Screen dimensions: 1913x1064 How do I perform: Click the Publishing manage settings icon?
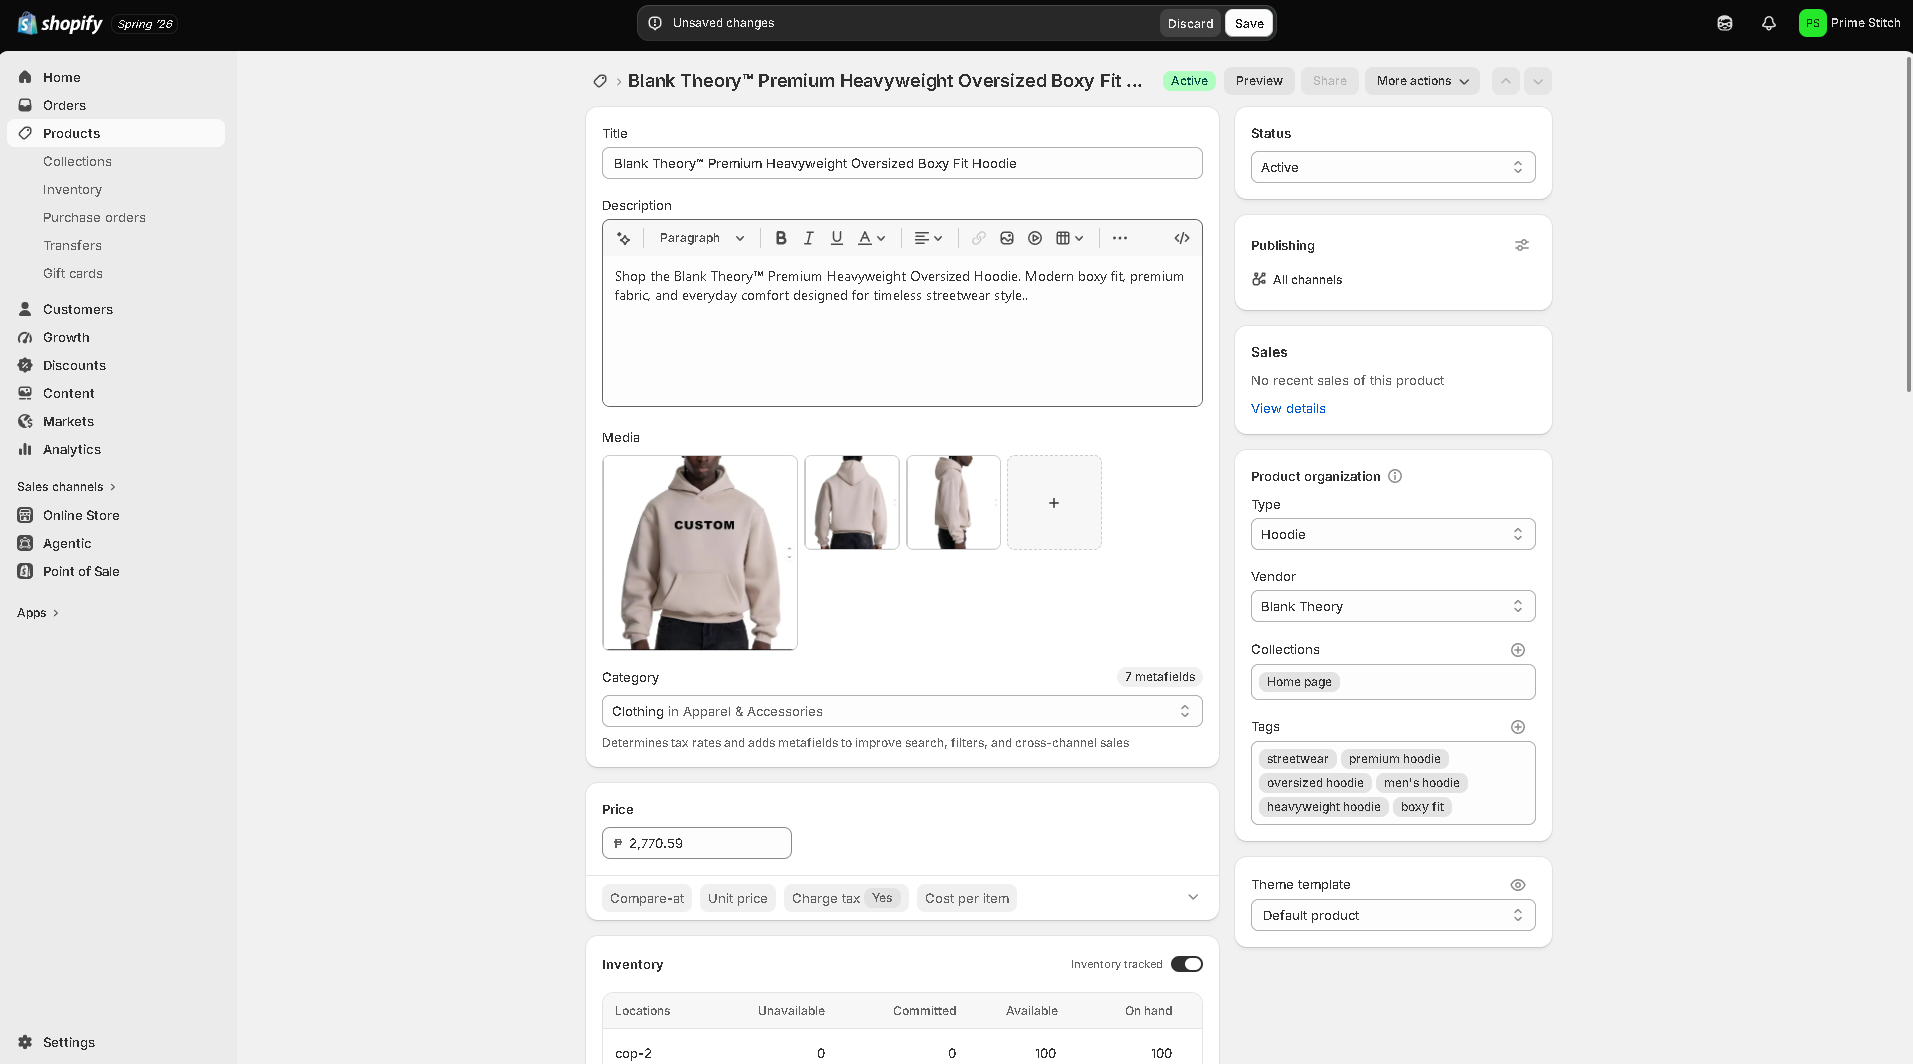click(1522, 245)
